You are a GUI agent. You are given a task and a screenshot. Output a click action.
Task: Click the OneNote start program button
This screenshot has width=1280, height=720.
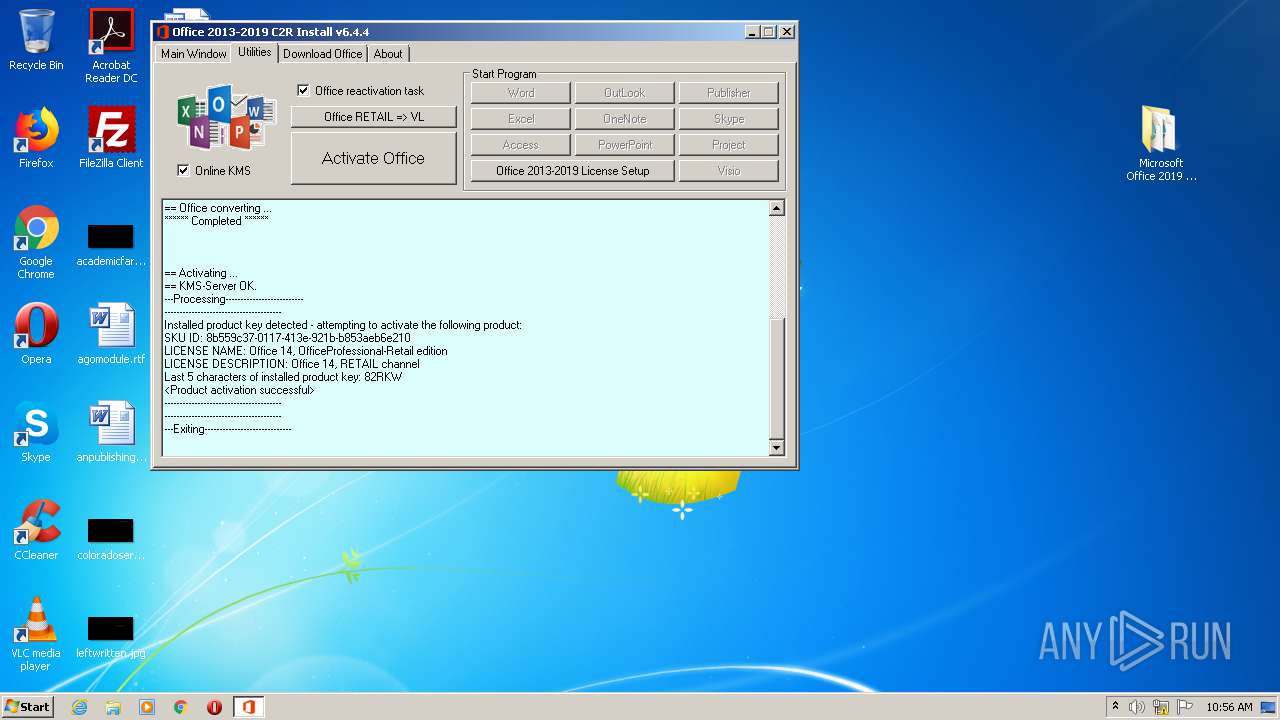(x=625, y=119)
